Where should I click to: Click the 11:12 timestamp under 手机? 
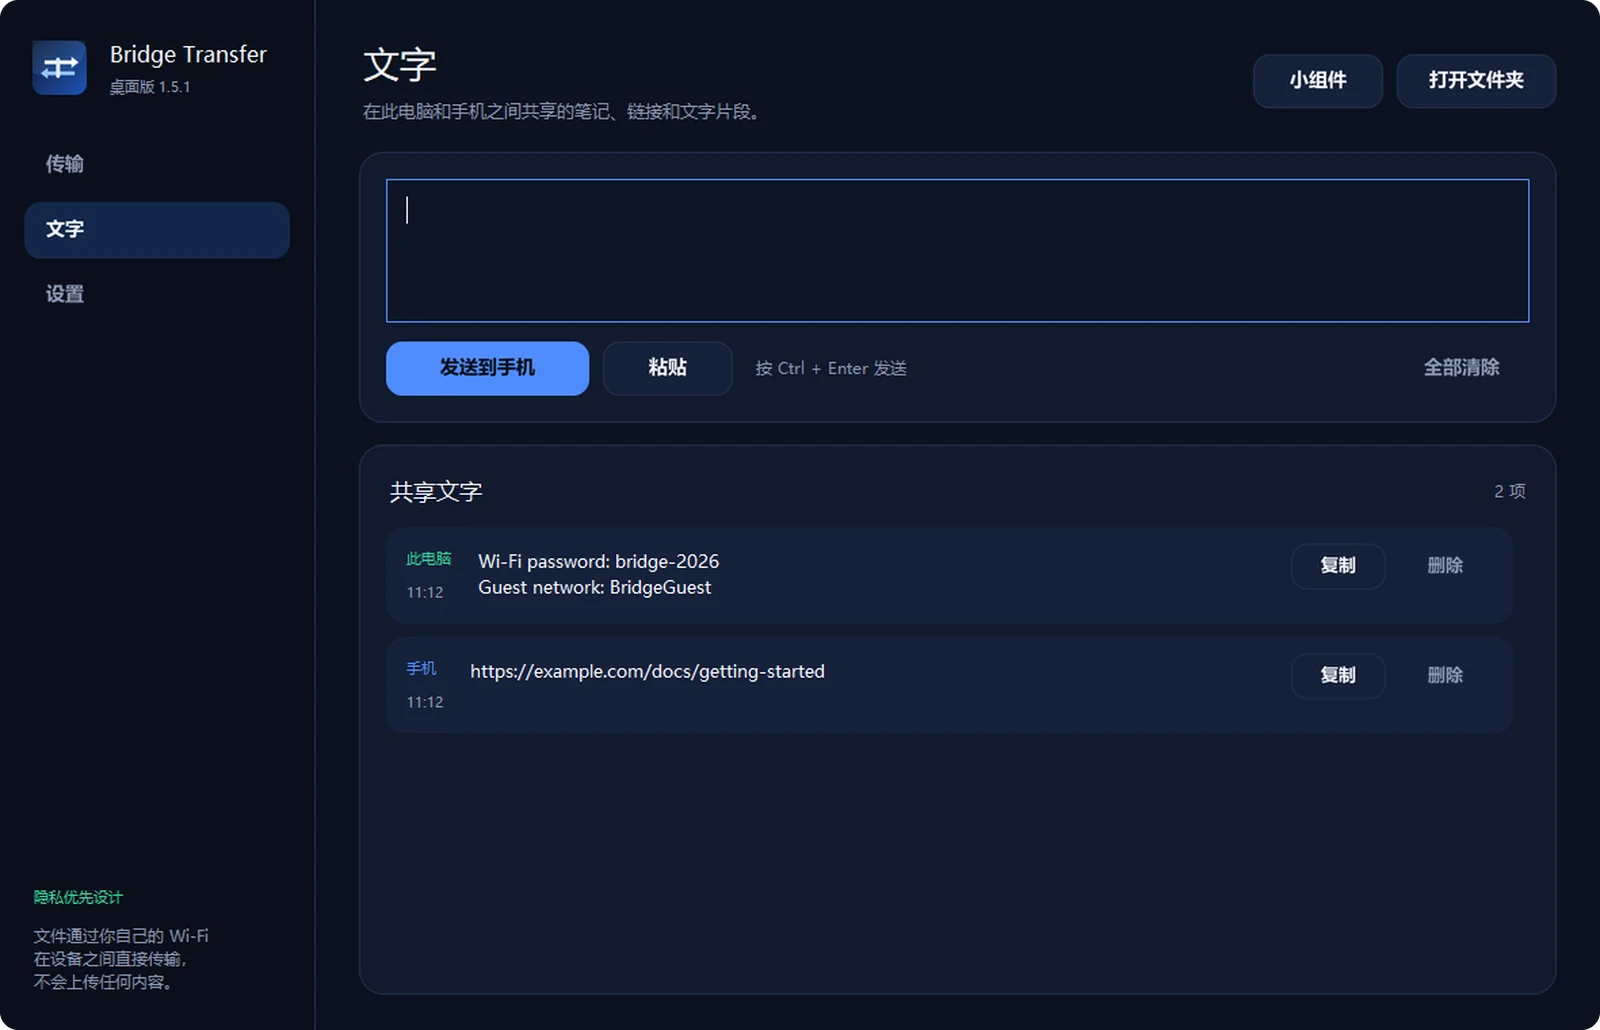(x=424, y=703)
